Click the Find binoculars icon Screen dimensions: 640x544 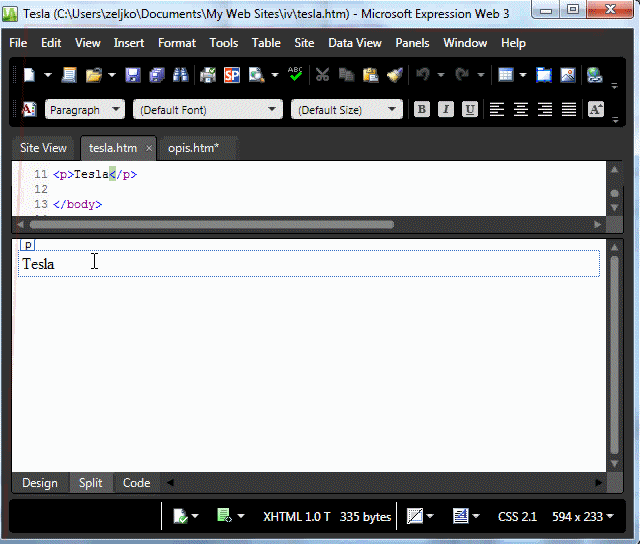pyautogui.click(x=181, y=75)
